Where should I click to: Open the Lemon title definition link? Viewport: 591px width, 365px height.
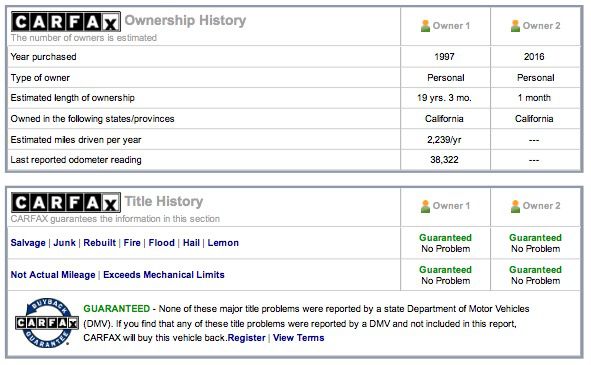(x=223, y=243)
